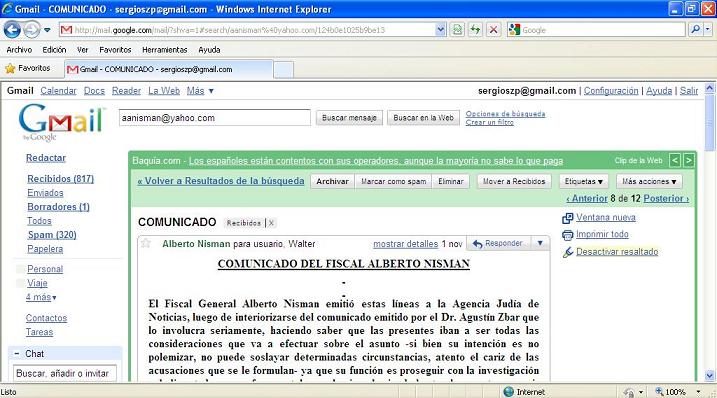Click the browser stop loading X icon

pos(493,30)
